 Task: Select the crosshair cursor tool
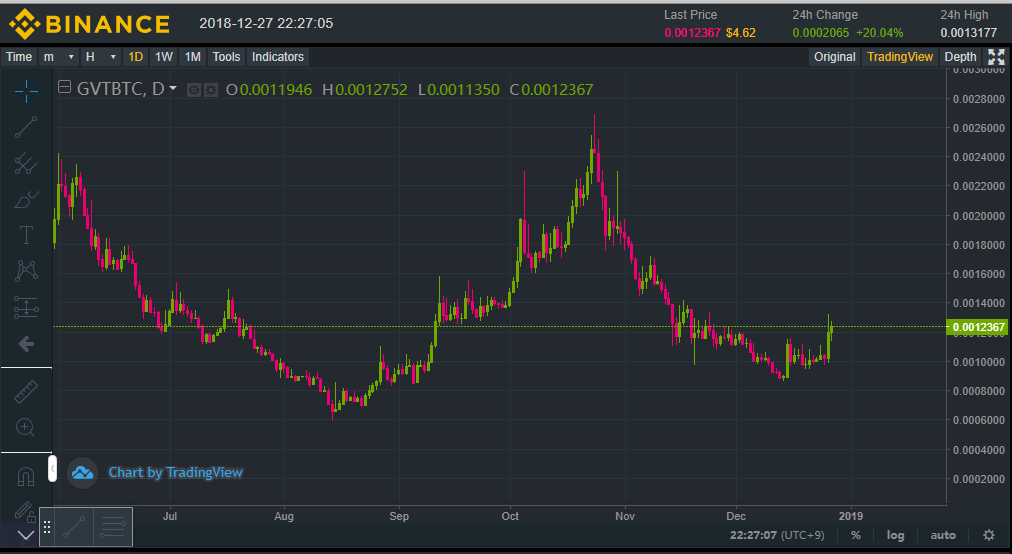tap(26, 90)
